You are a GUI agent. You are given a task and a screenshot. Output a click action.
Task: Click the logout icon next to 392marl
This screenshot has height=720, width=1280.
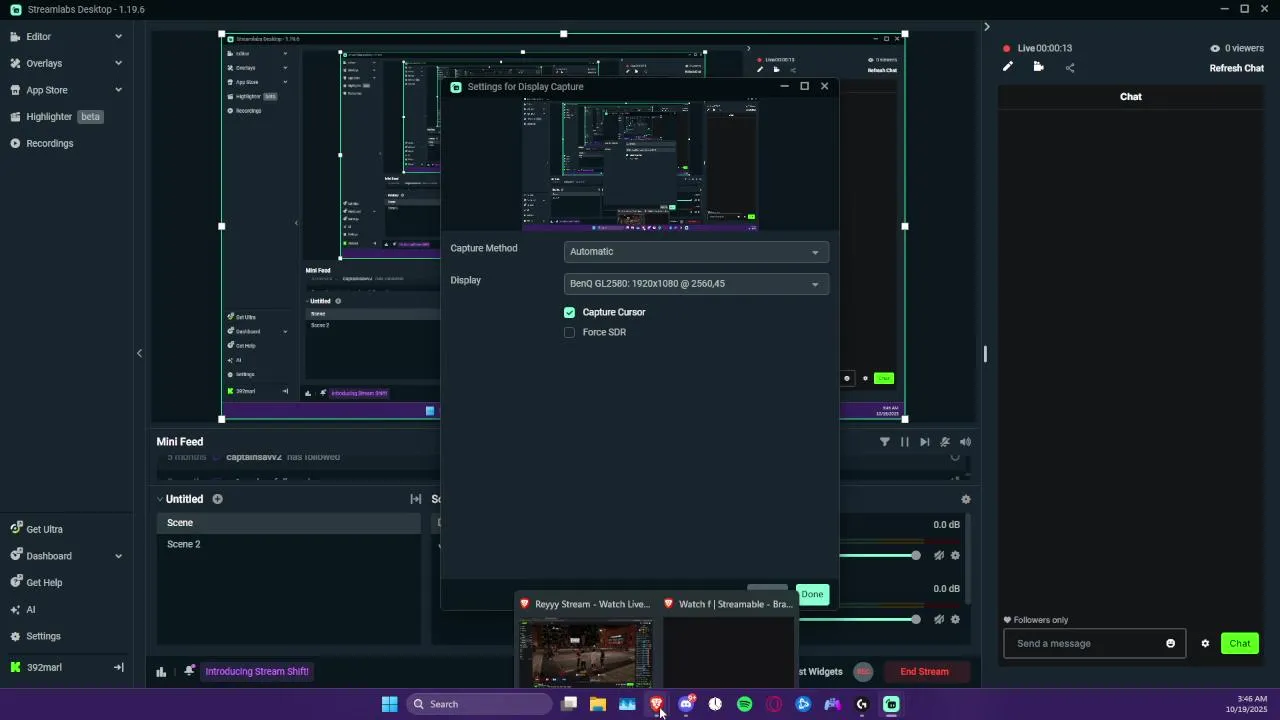click(x=118, y=667)
